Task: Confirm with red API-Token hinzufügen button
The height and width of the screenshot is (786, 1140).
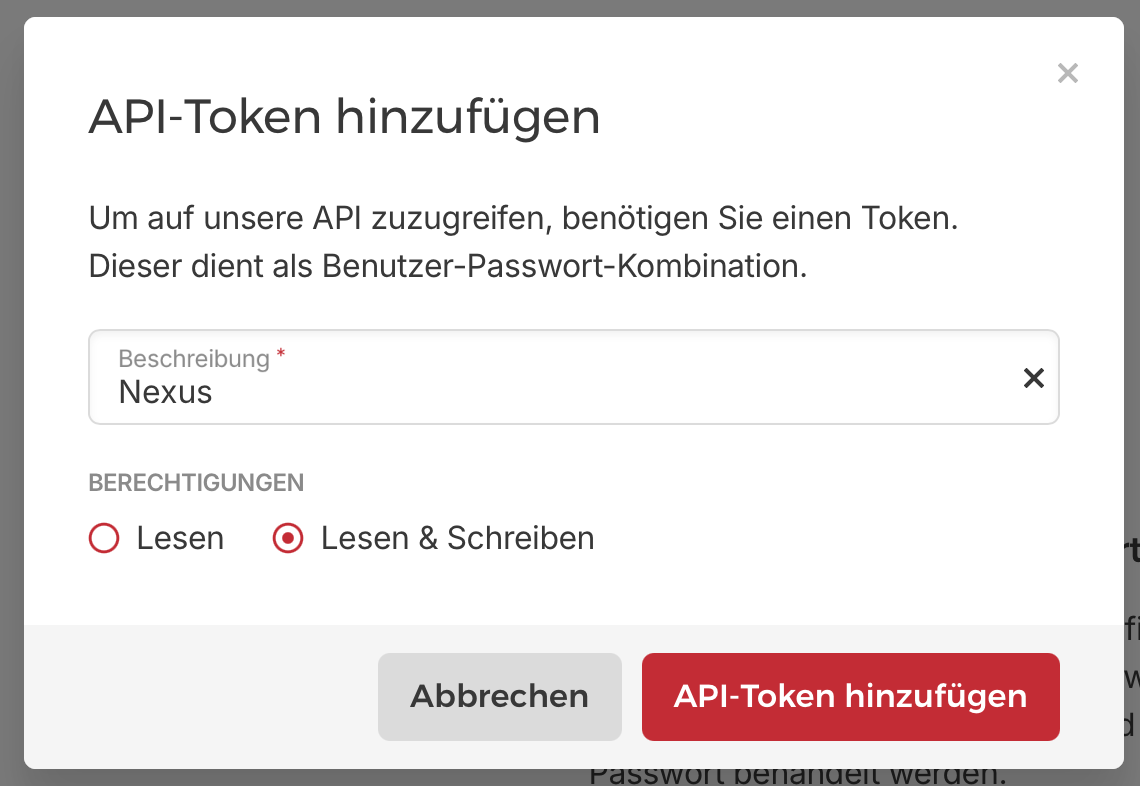Action: (x=850, y=697)
